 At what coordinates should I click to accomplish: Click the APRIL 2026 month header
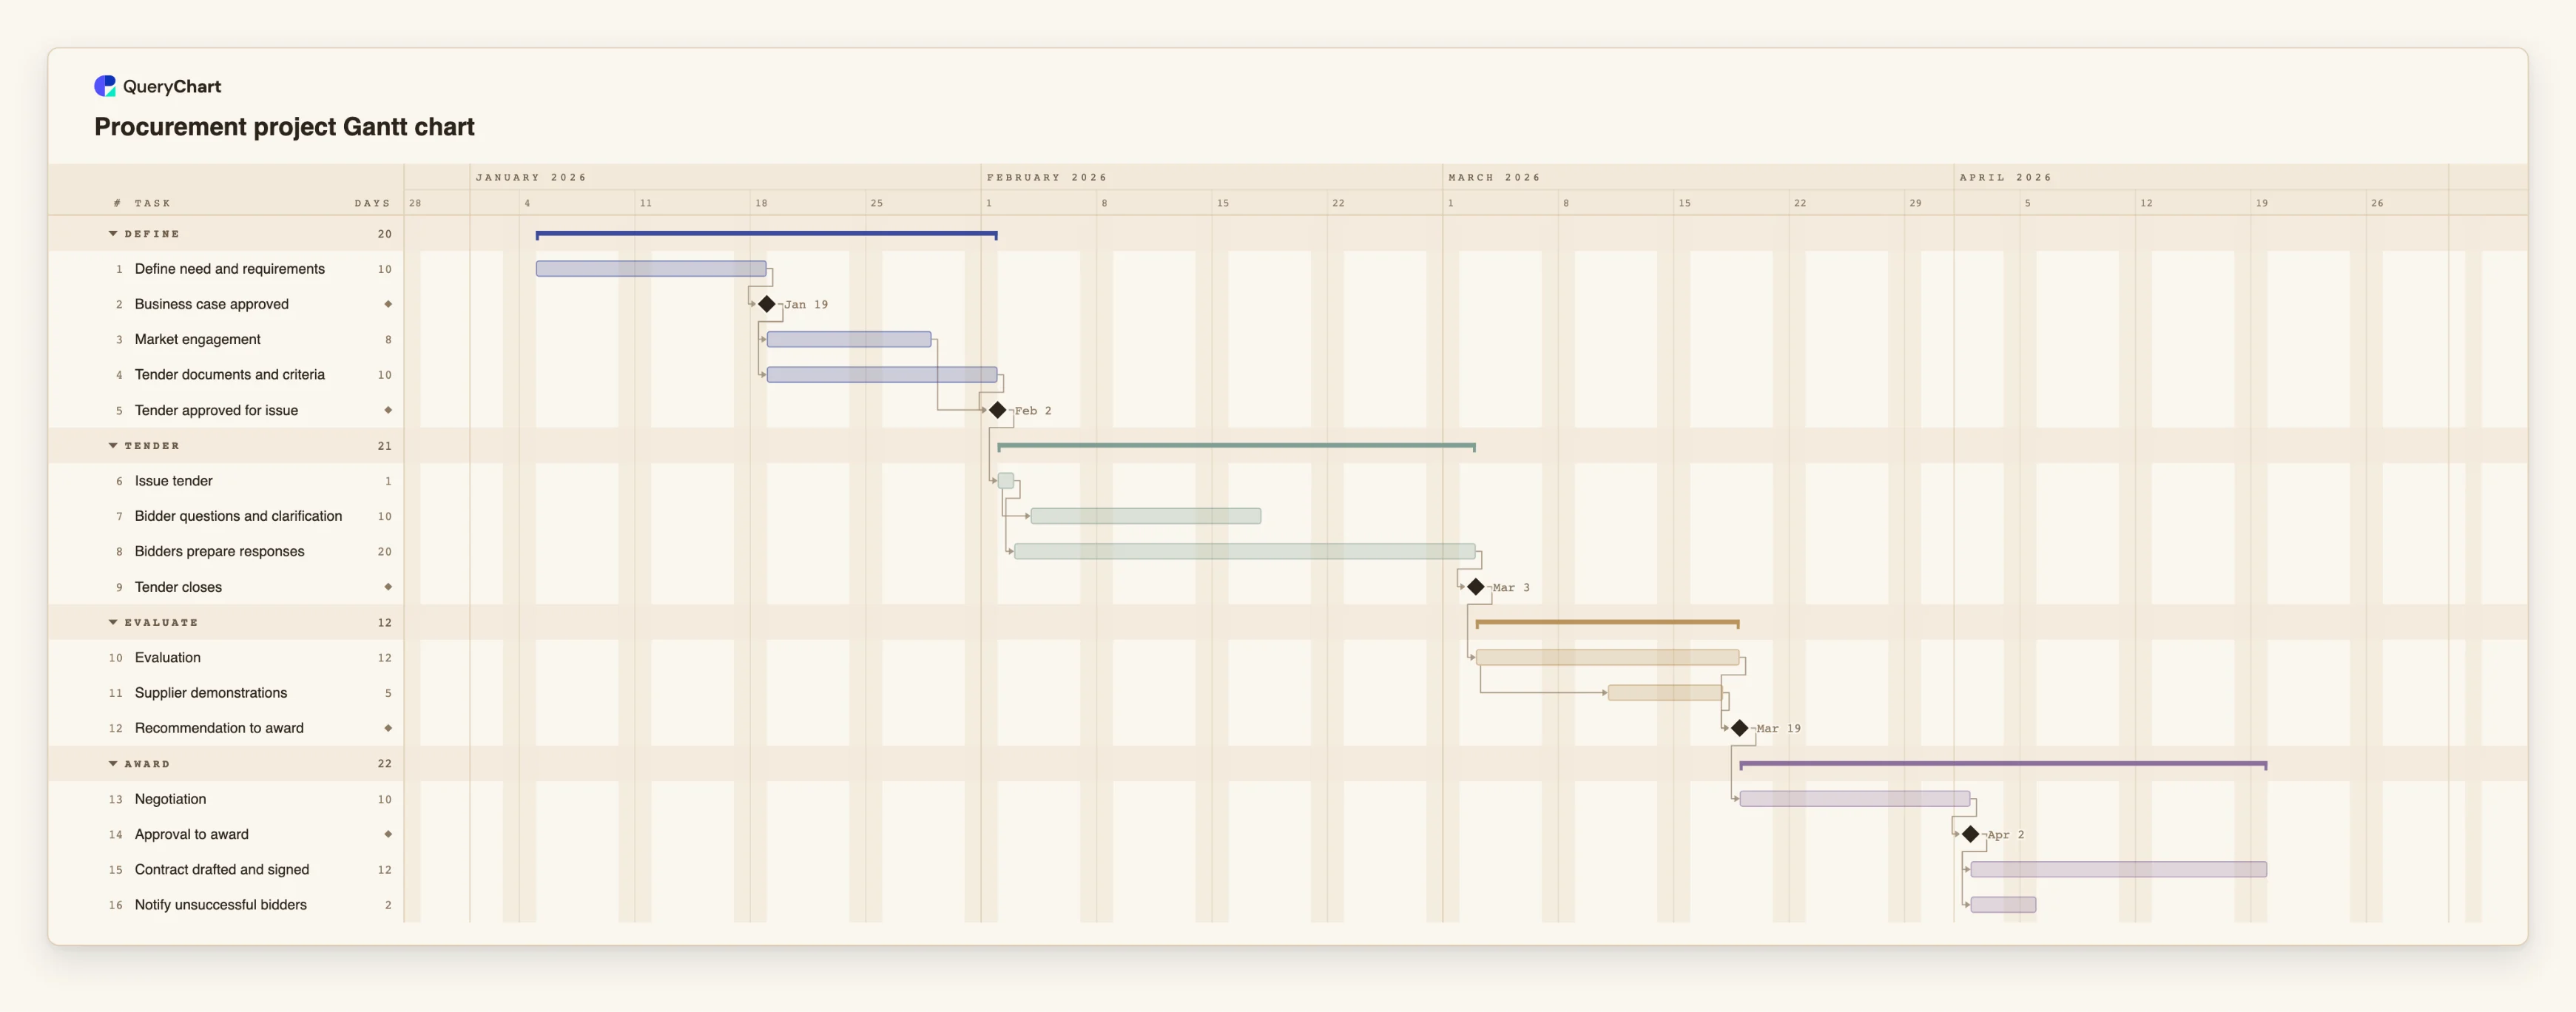tap(2005, 177)
